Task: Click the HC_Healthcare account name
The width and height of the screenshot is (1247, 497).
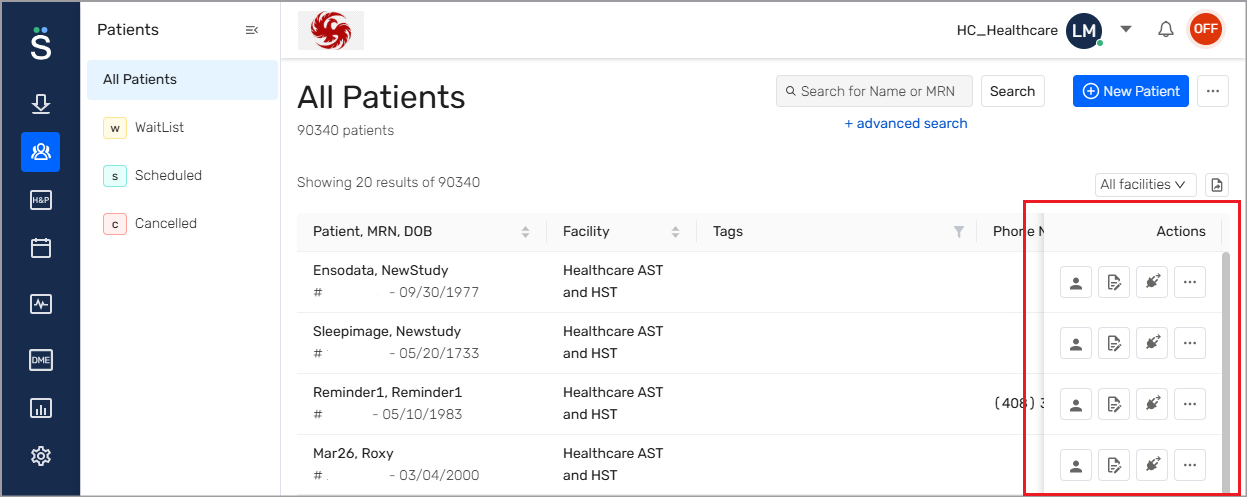Action: 1007,30
